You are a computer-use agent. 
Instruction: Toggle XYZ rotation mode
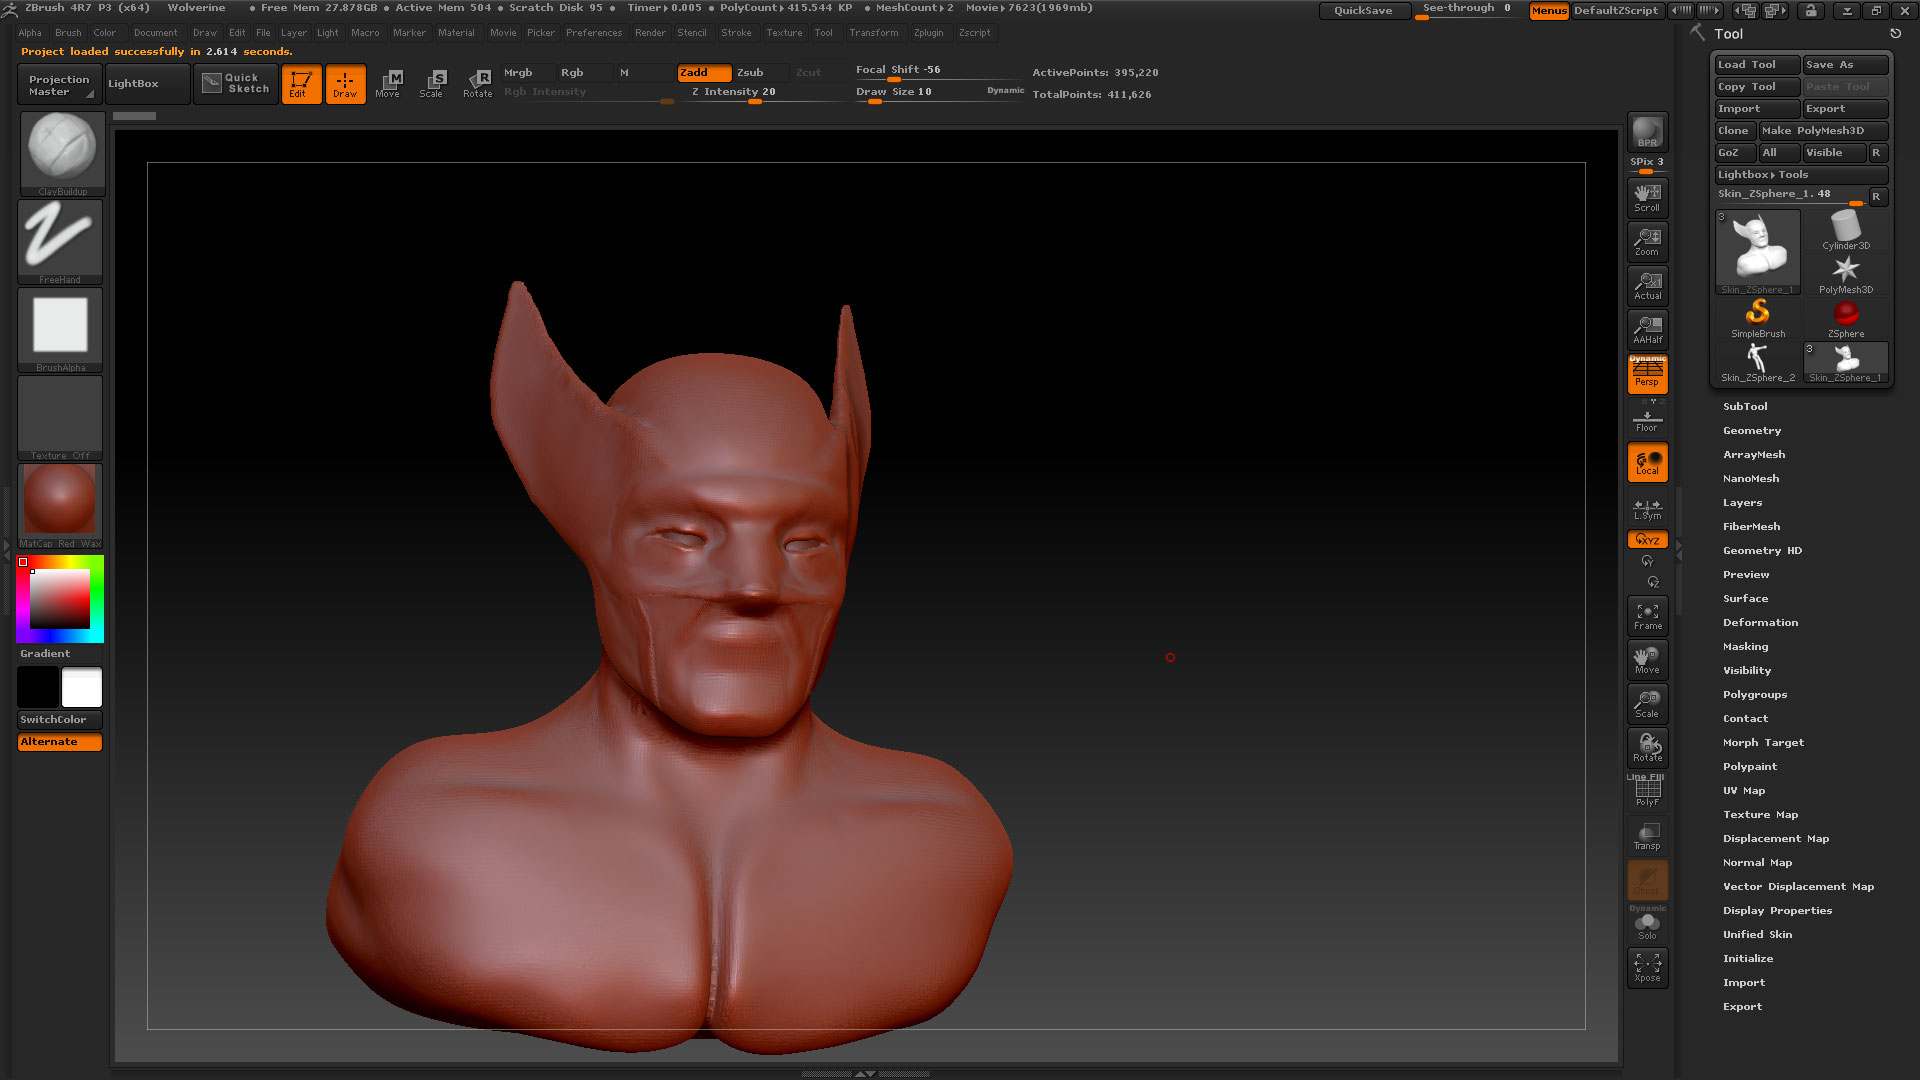(x=1647, y=540)
